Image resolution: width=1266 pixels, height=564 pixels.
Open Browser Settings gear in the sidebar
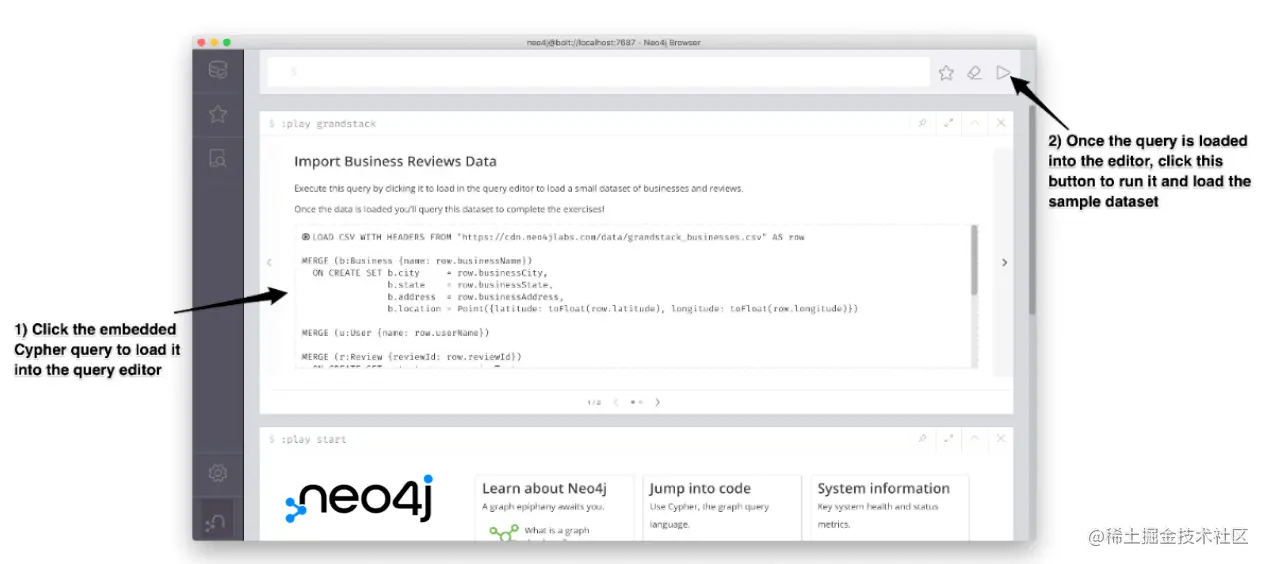point(218,473)
